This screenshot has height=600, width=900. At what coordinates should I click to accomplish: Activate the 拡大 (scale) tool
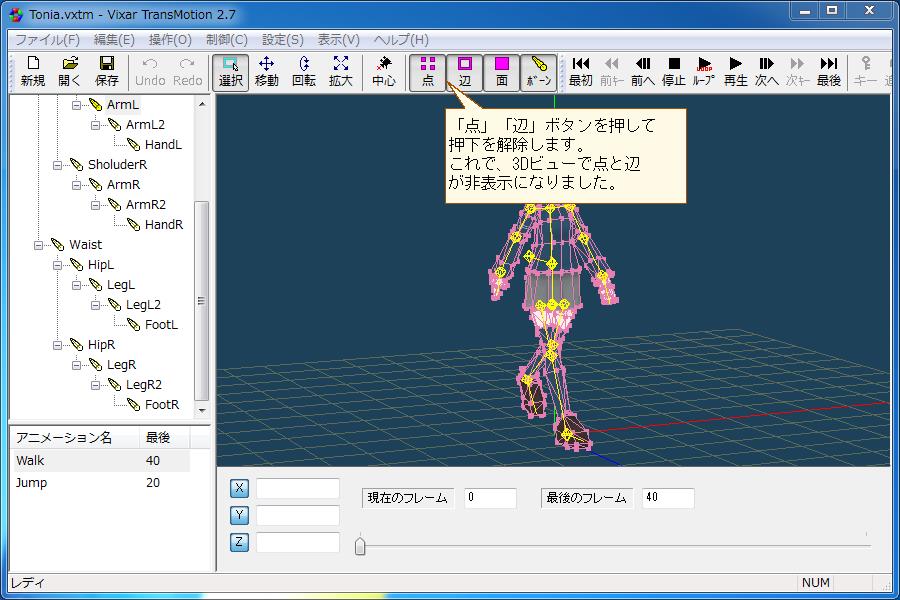point(340,70)
